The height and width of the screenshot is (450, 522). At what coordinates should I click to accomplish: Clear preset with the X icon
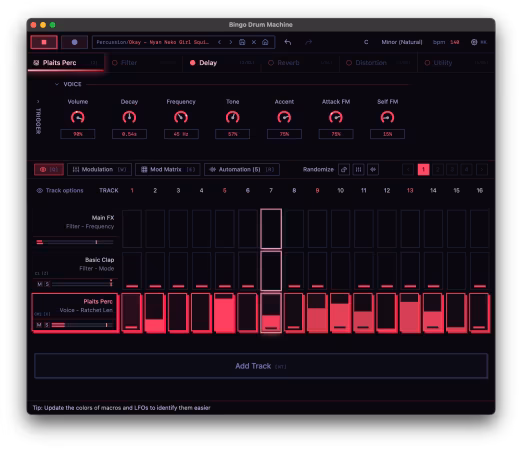tap(254, 42)
